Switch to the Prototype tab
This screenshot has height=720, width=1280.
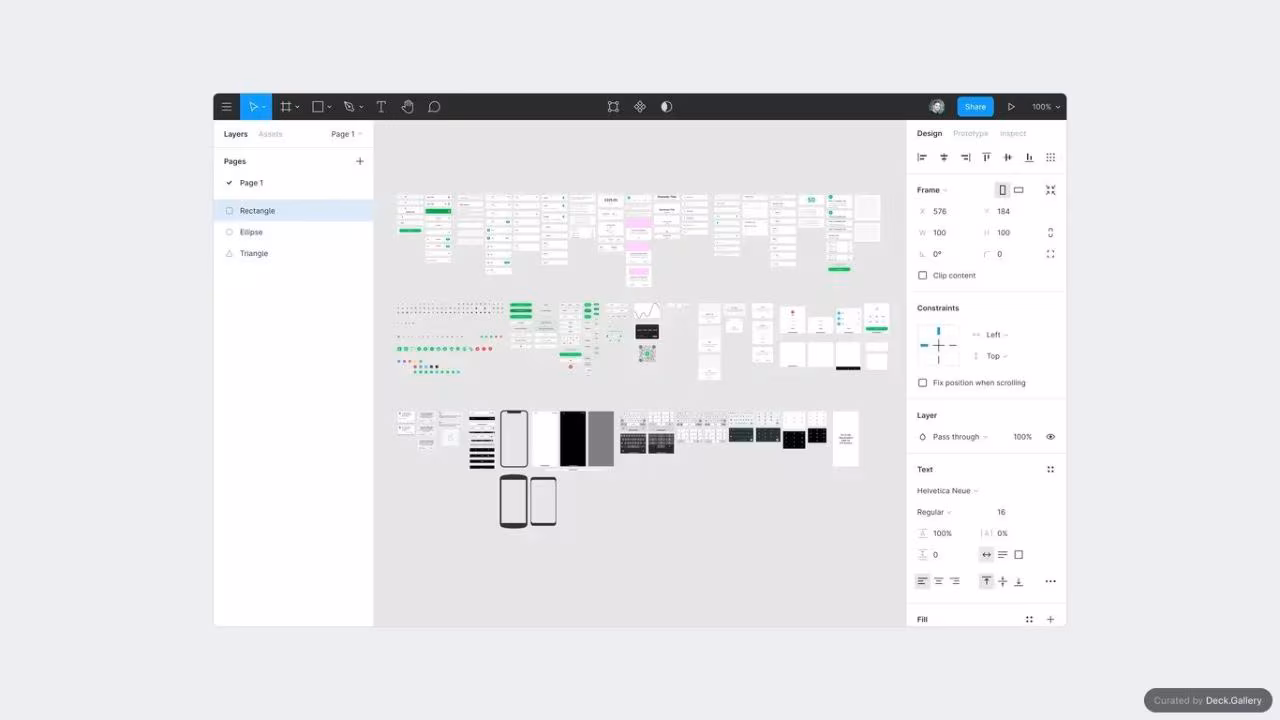pos(970,133)
